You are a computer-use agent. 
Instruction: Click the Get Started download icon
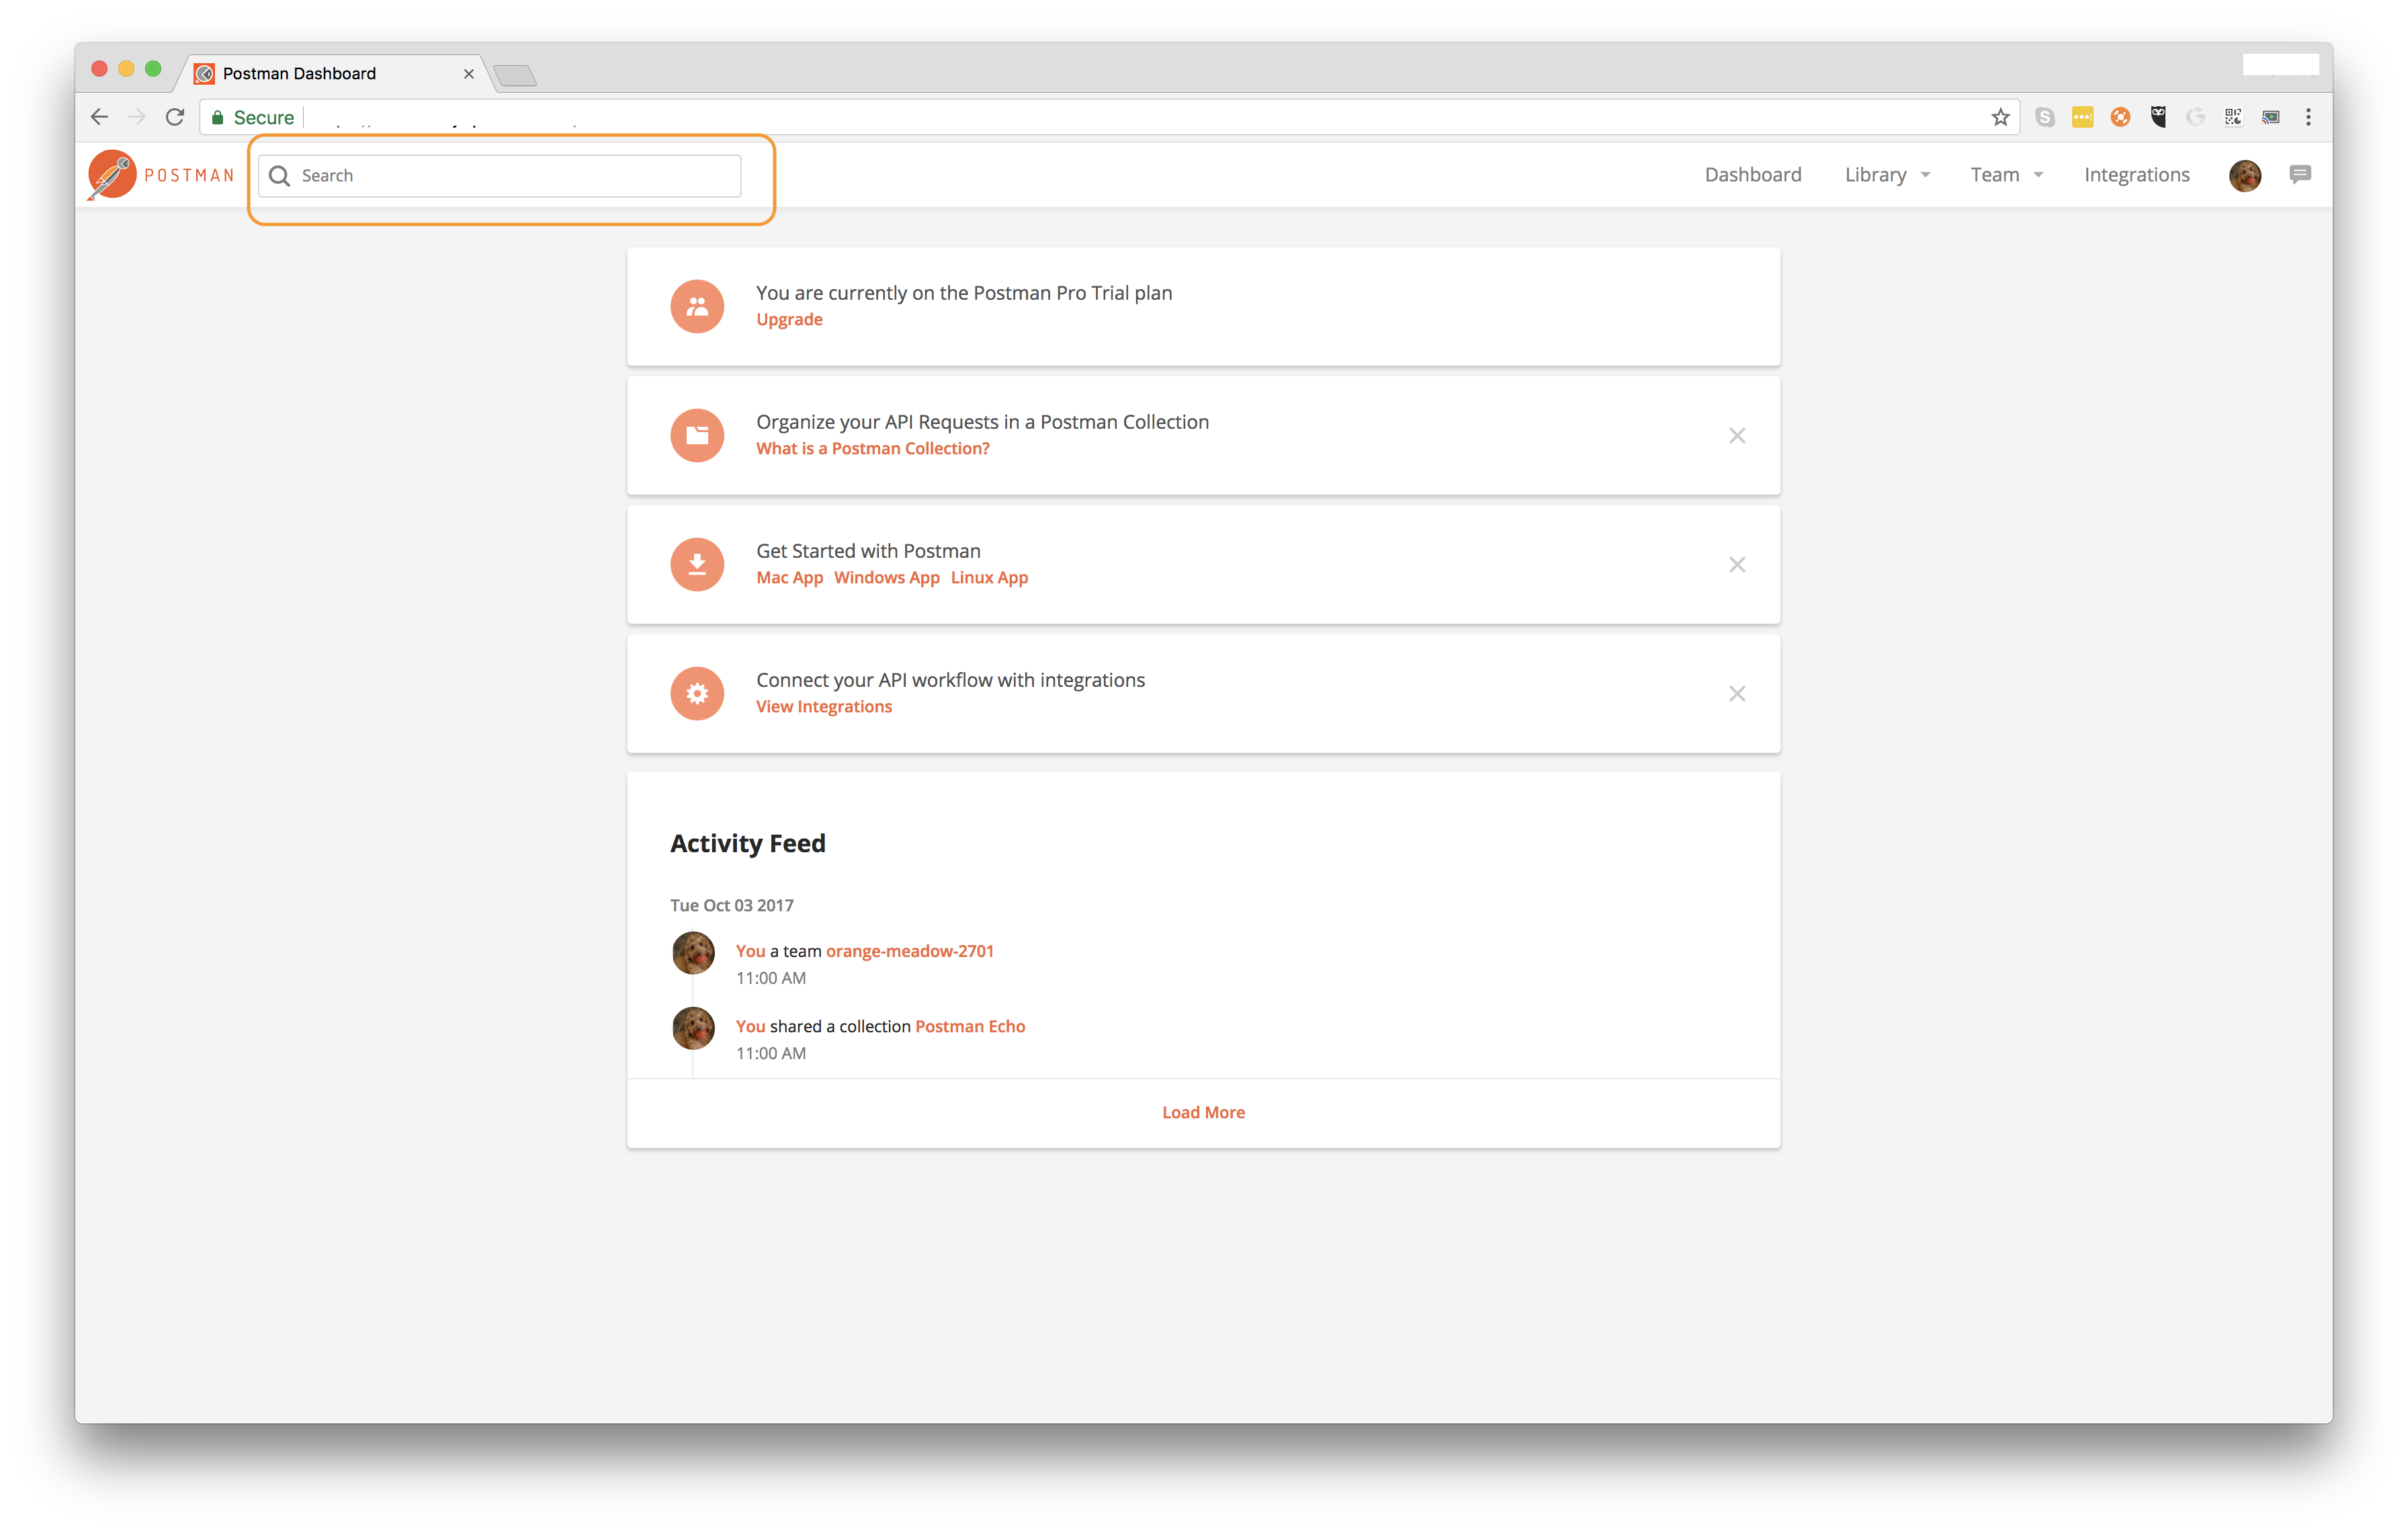click(x=697, y=564)
